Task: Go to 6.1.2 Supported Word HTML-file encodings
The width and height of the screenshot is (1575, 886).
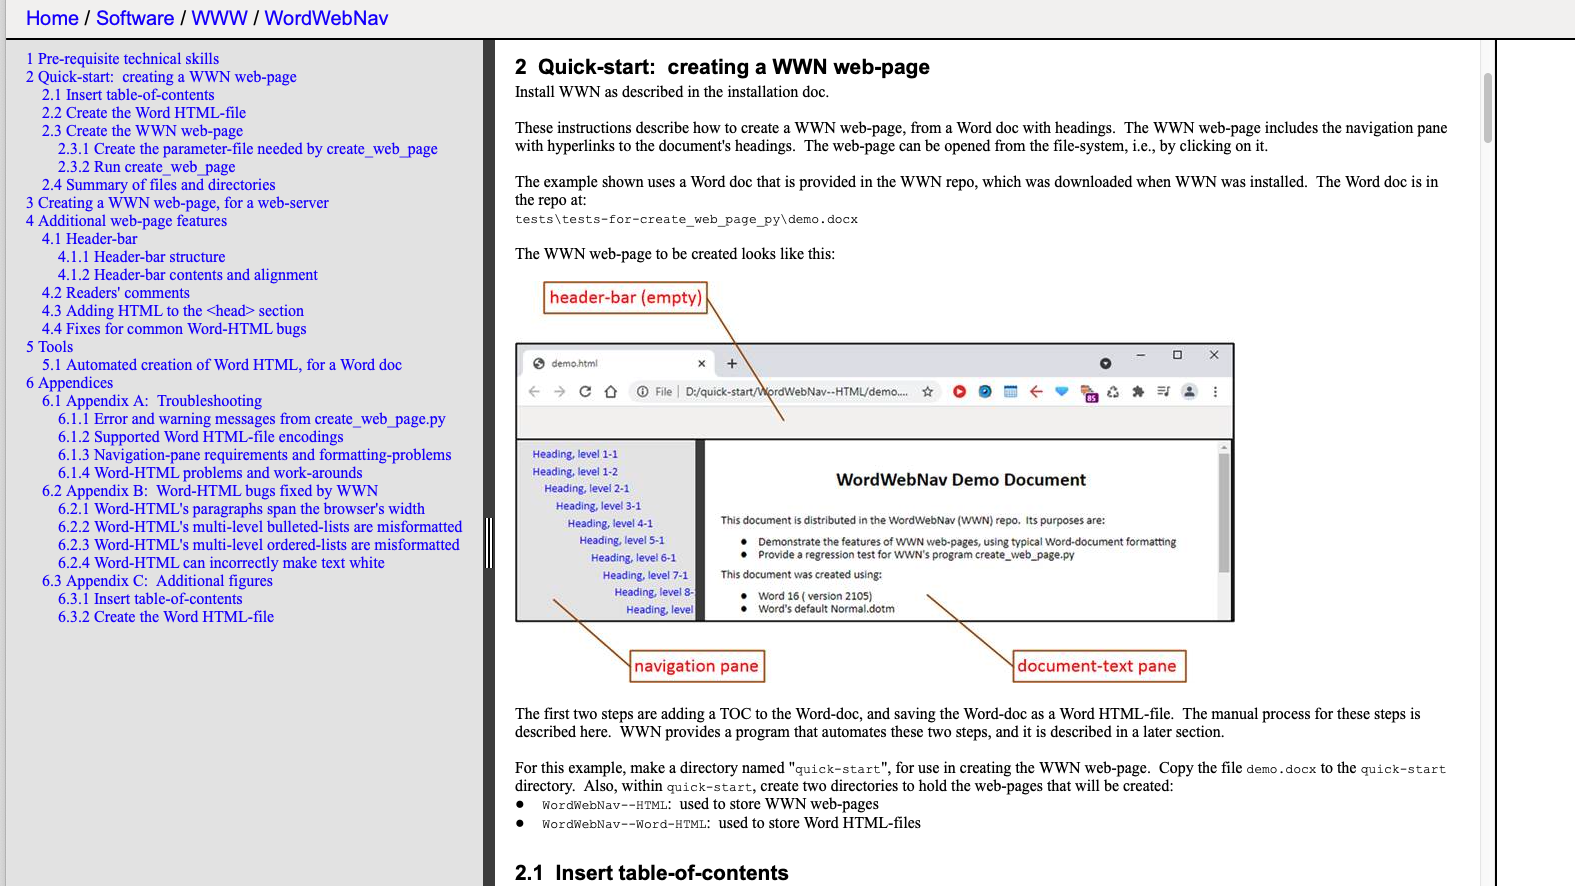Action: pos(200,437)
